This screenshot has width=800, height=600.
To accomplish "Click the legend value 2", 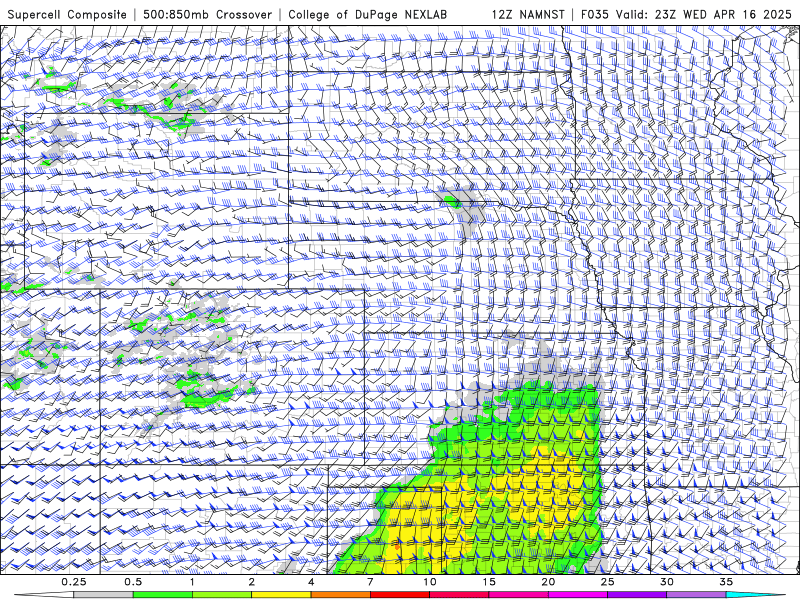I will click(252, 582).
